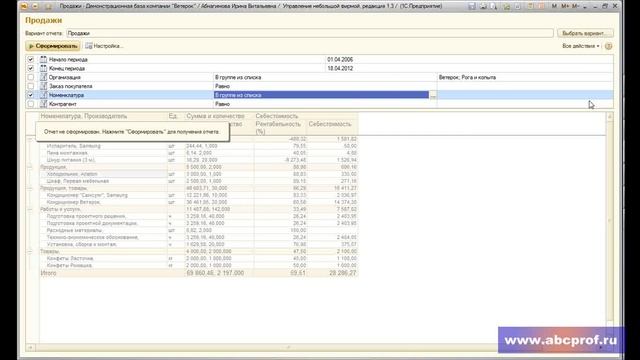640x360 pixels.
Task: Open the 1C main menu logo icon
Action: (x=24, y=6)
